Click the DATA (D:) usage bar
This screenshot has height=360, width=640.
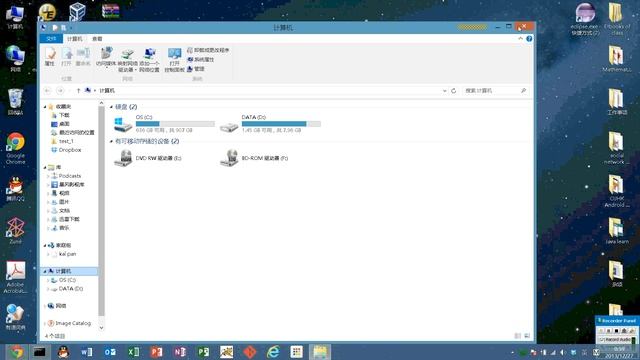(281, 124)
